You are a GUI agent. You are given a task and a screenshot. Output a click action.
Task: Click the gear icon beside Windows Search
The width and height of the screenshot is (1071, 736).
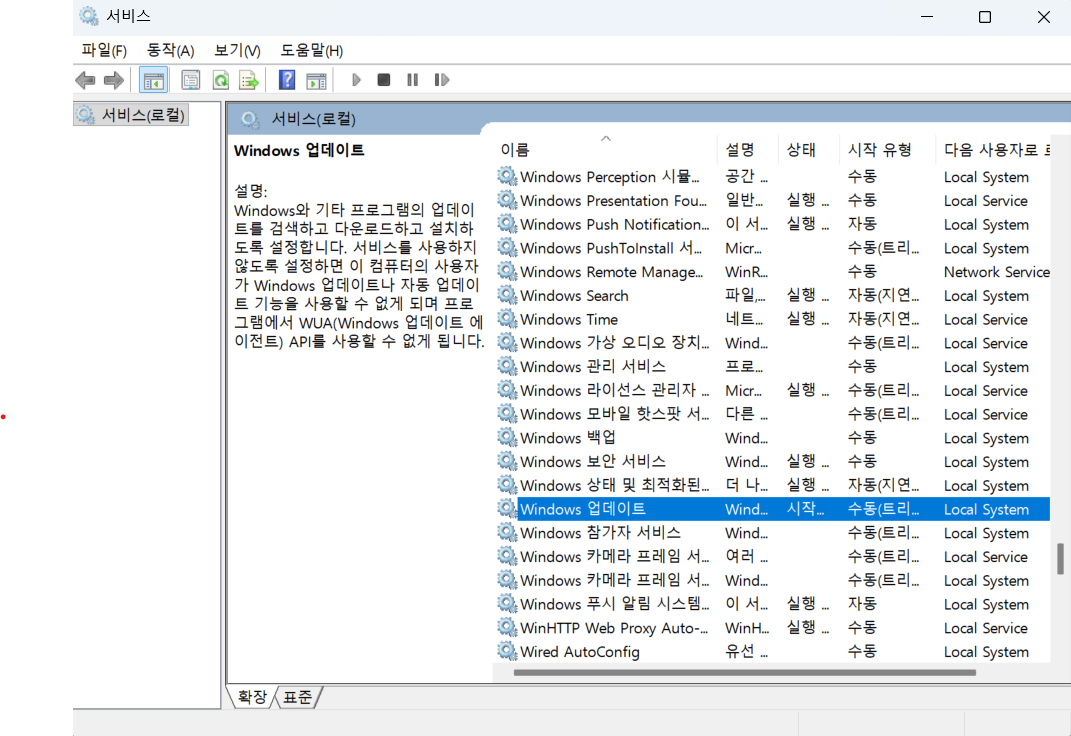click(506, 295)
